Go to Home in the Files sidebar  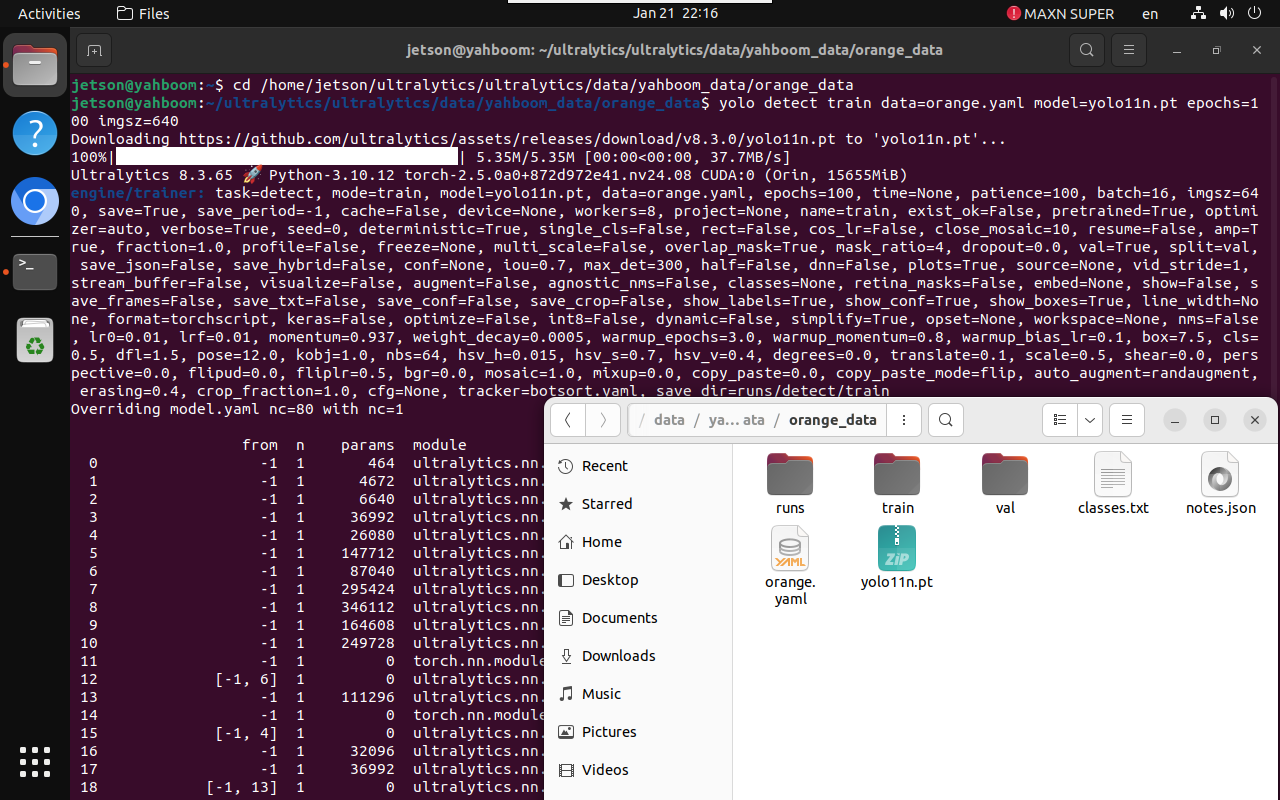click(x=638, y=542)
